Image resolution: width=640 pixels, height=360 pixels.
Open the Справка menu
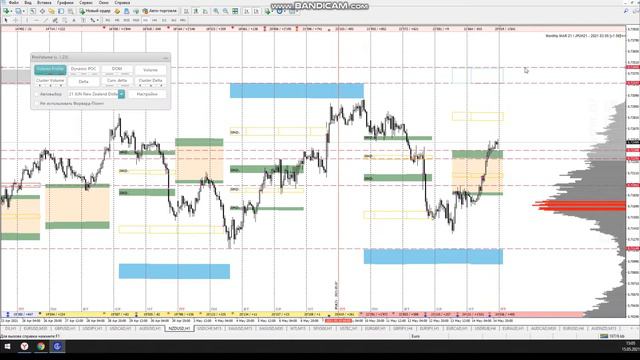point(122,3)
